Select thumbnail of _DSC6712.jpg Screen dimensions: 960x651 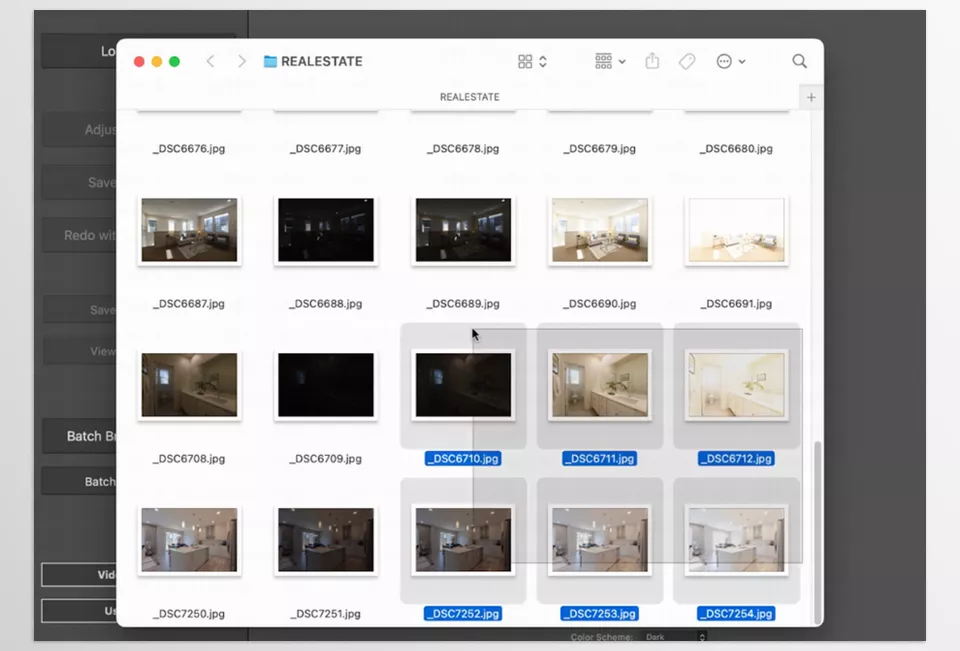737,385
